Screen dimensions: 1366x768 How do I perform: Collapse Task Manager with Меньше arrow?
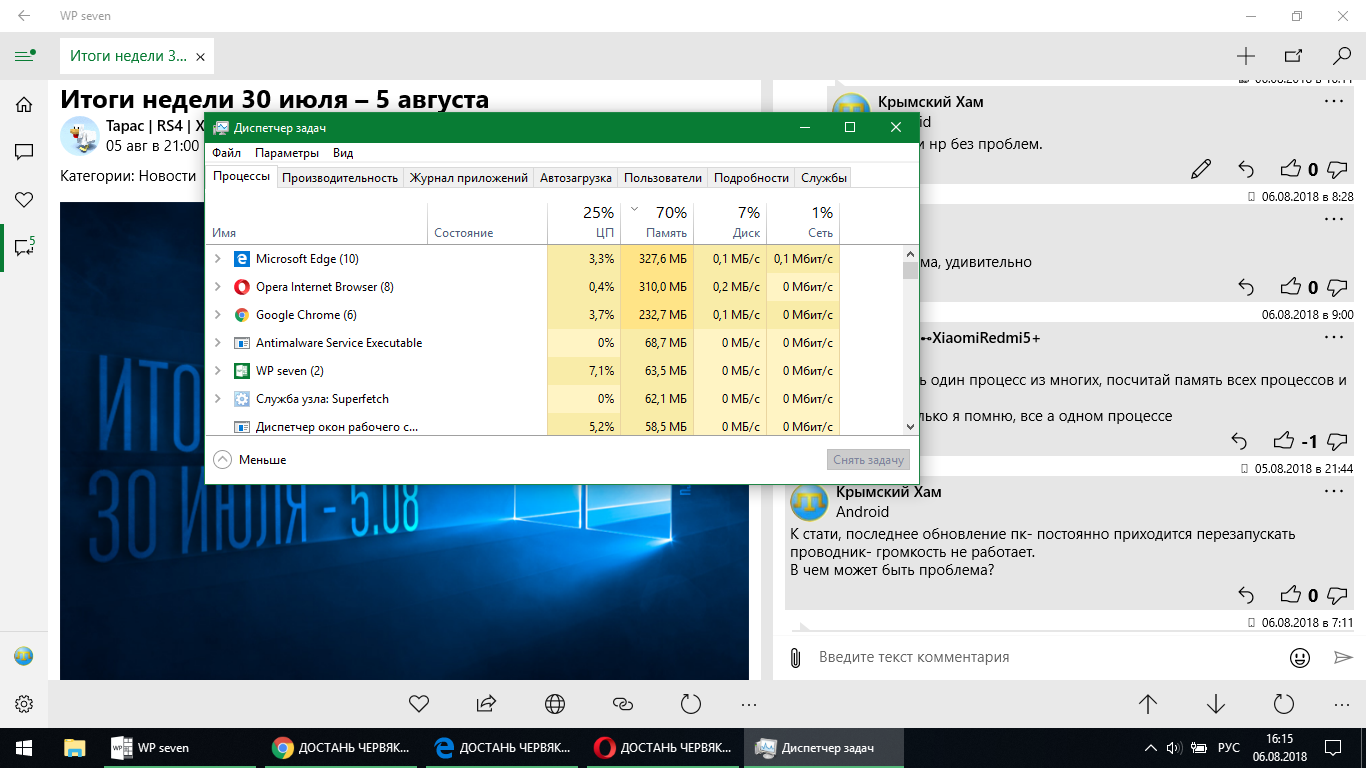pyautogui.click(x=223, y=459)
